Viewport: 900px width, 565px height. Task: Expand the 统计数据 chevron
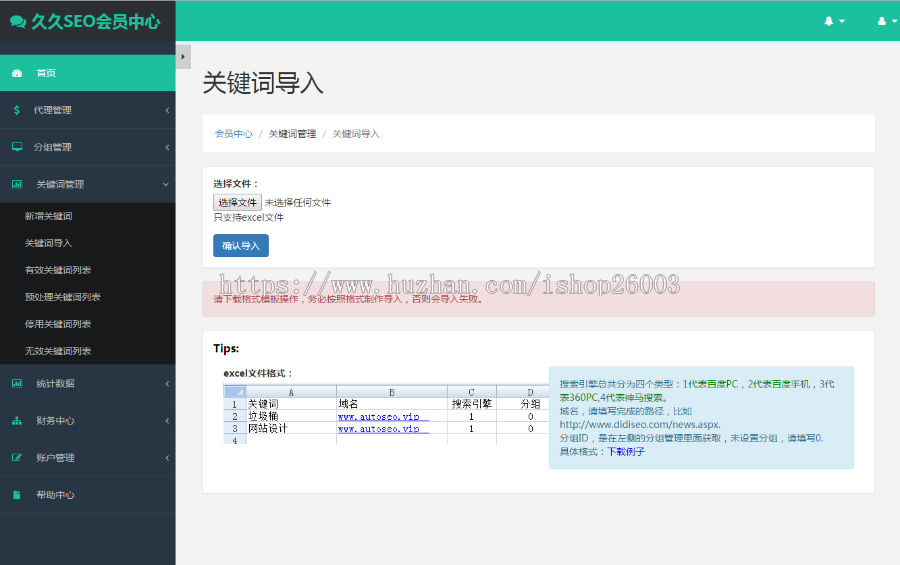tap(167, 384)
